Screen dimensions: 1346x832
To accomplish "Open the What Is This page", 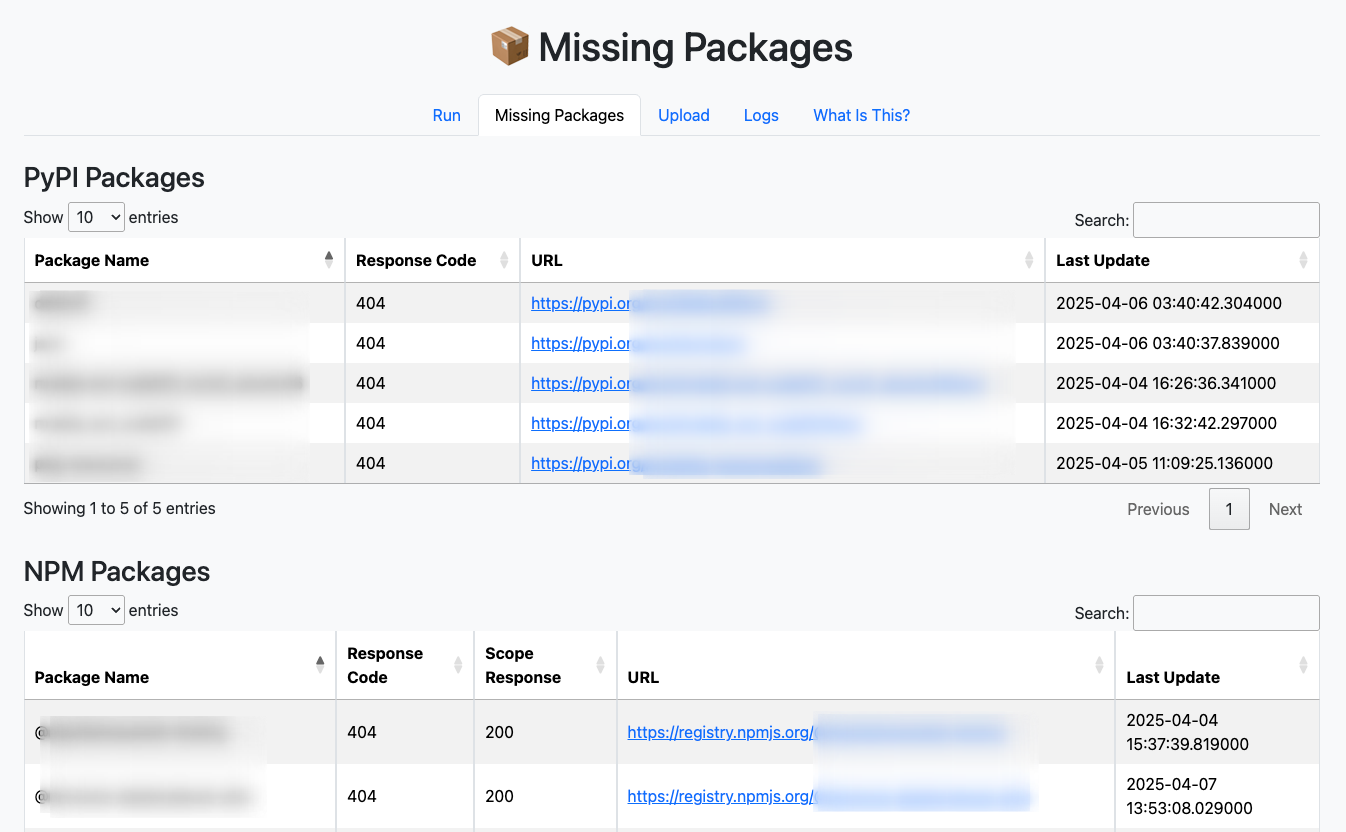I will point(861,115).
